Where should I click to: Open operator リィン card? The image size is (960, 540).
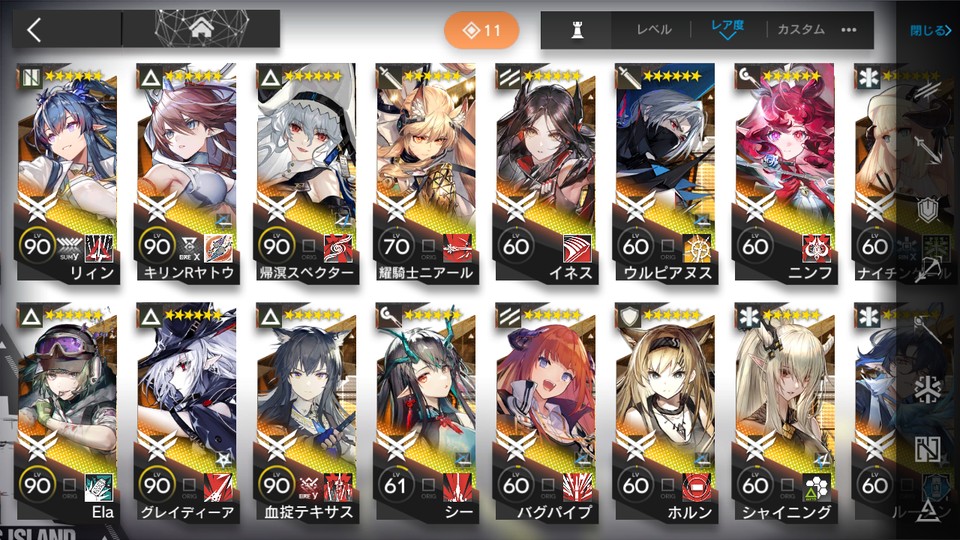[x=67, y=173]
